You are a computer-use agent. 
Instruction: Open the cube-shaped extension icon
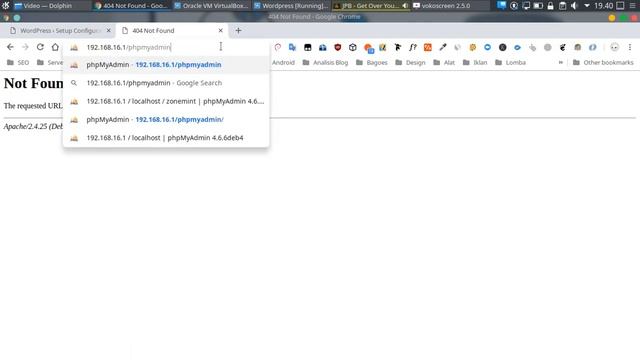click(353, 47)
